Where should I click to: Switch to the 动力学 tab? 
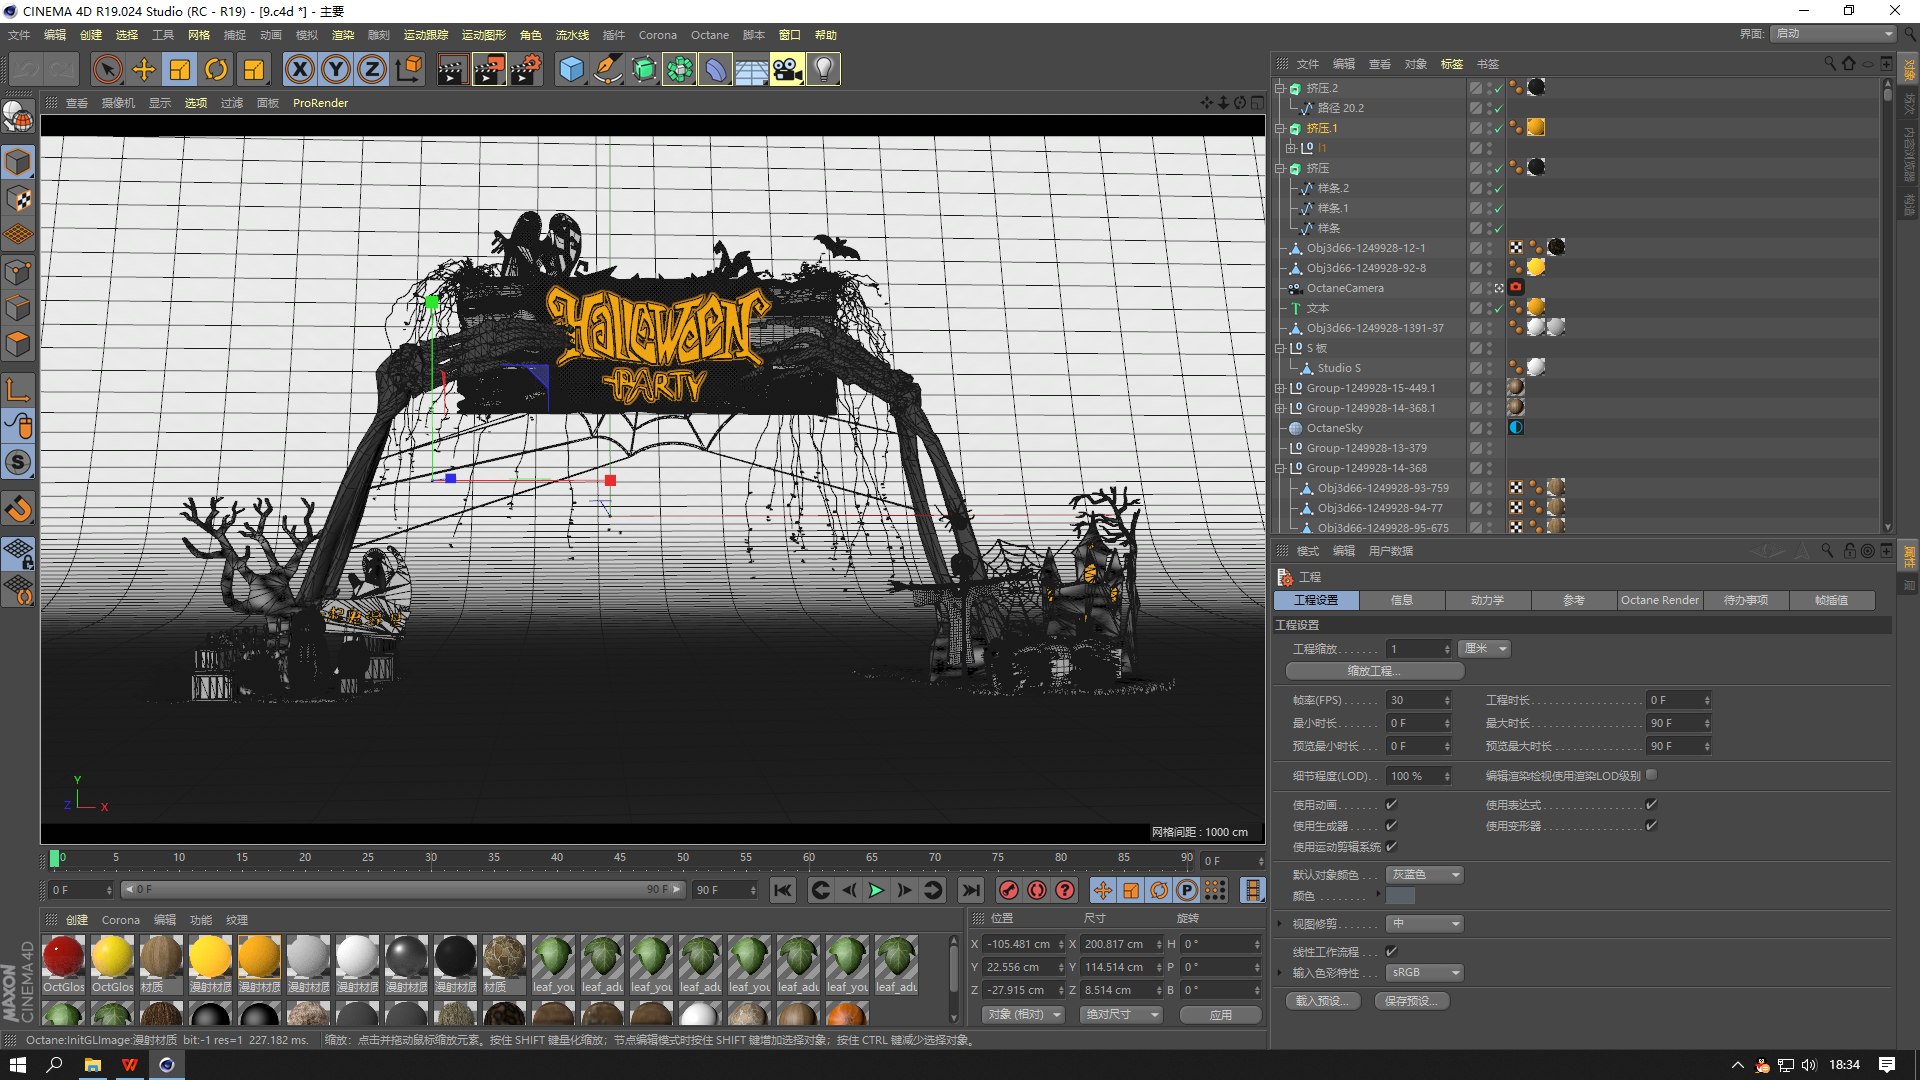coord(1487,600)
